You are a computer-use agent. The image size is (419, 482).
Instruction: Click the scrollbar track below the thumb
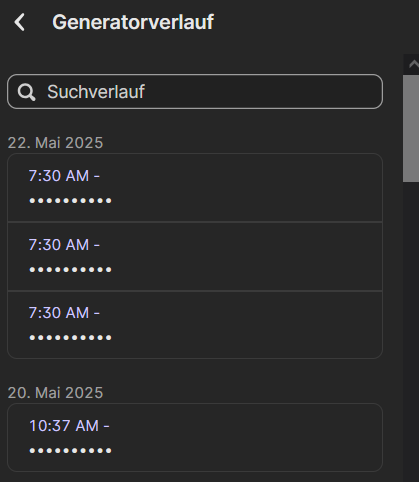[x=411, y=330]
